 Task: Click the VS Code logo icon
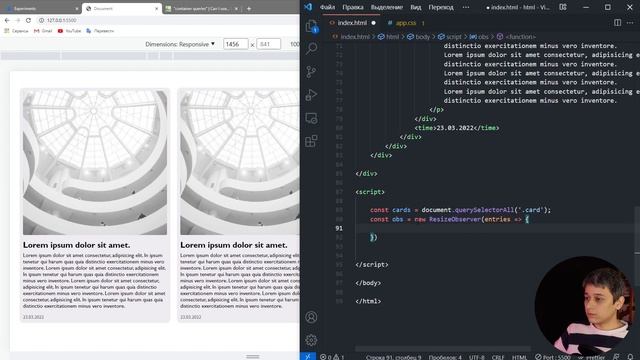pos(308,7)
